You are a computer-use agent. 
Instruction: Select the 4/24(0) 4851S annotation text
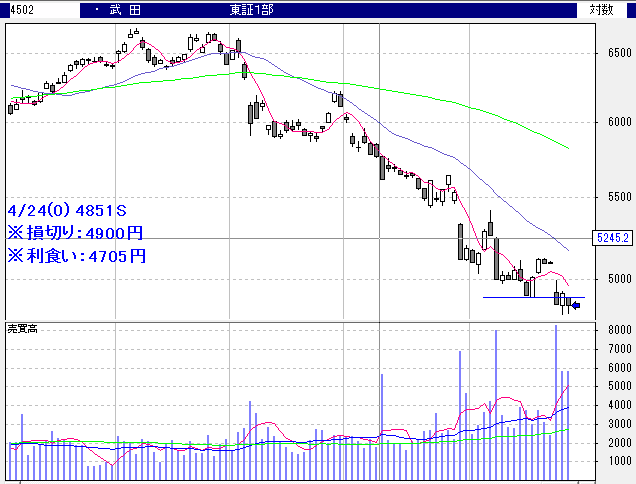[67, 211]
